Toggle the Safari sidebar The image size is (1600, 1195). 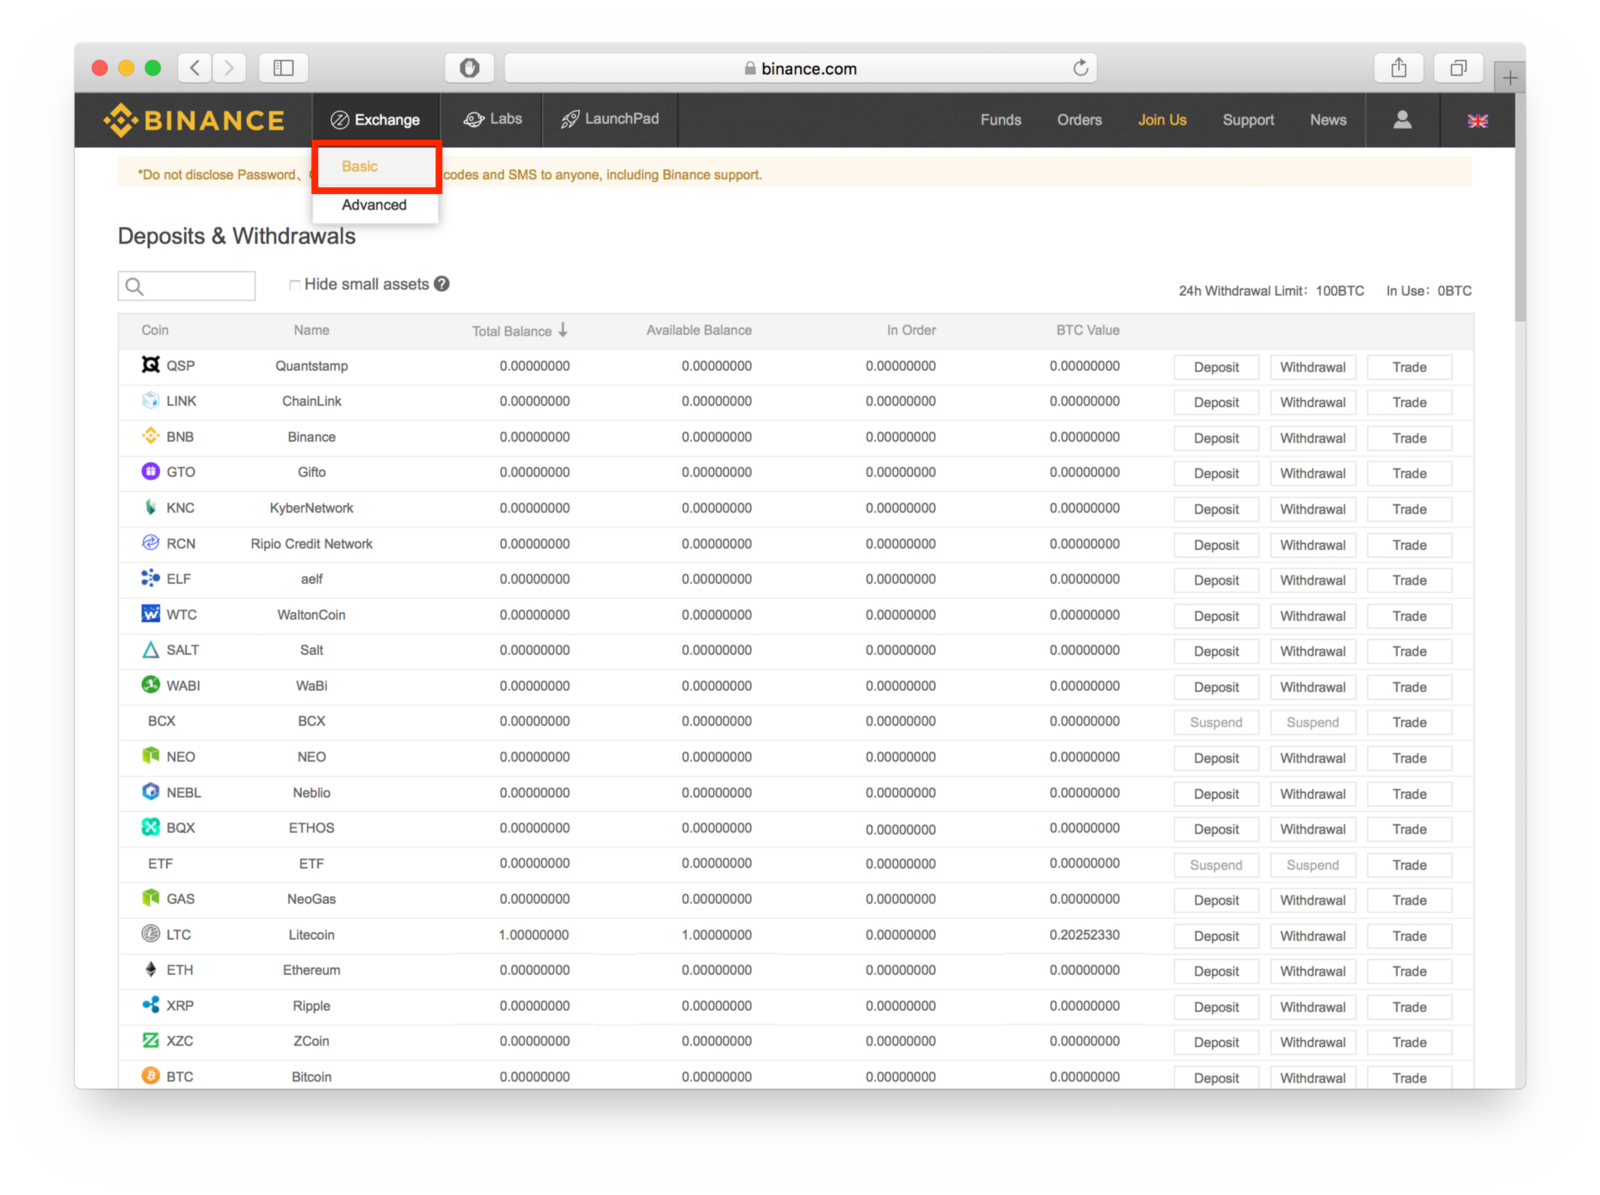[284, 68]
